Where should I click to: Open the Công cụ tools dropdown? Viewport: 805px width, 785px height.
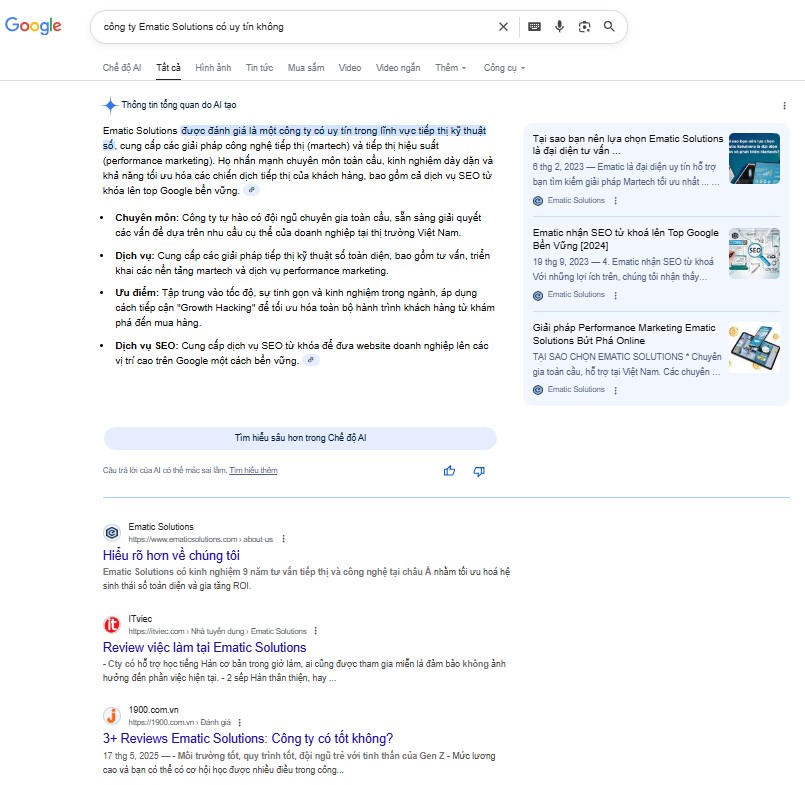pyautogui.click(x=503, y=68)
